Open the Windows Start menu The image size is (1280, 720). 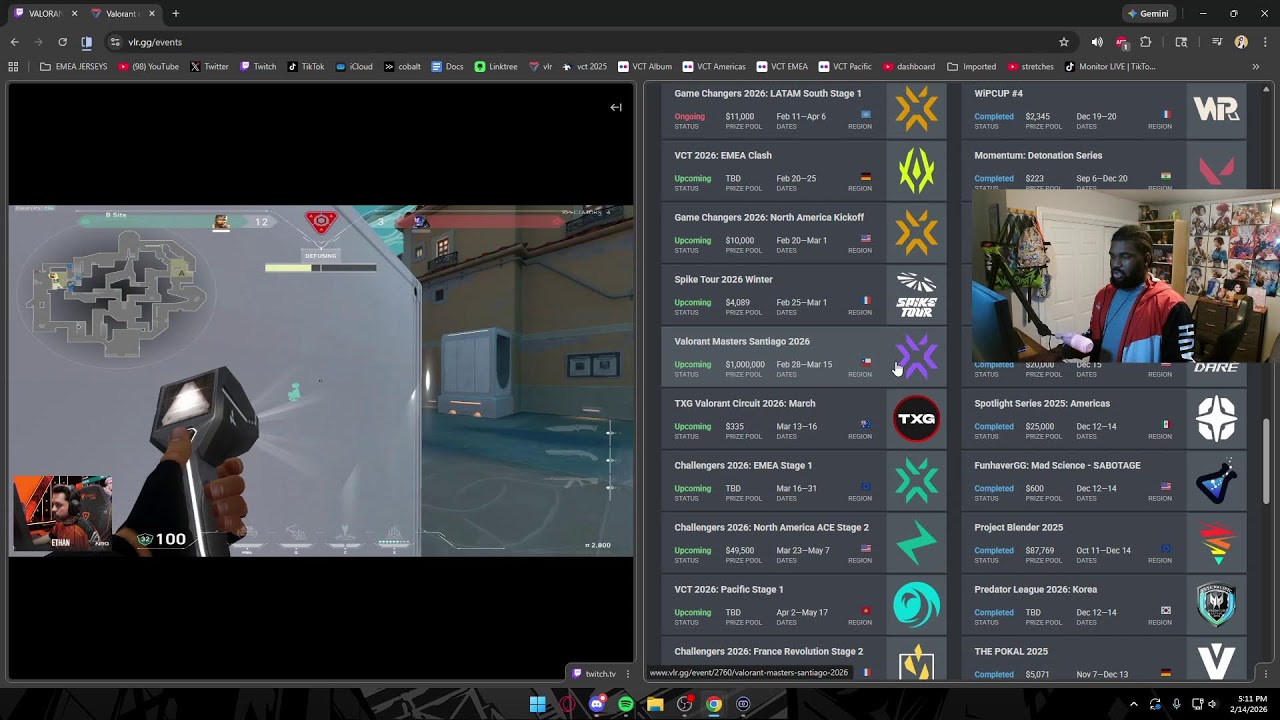(x=537, y=704)
